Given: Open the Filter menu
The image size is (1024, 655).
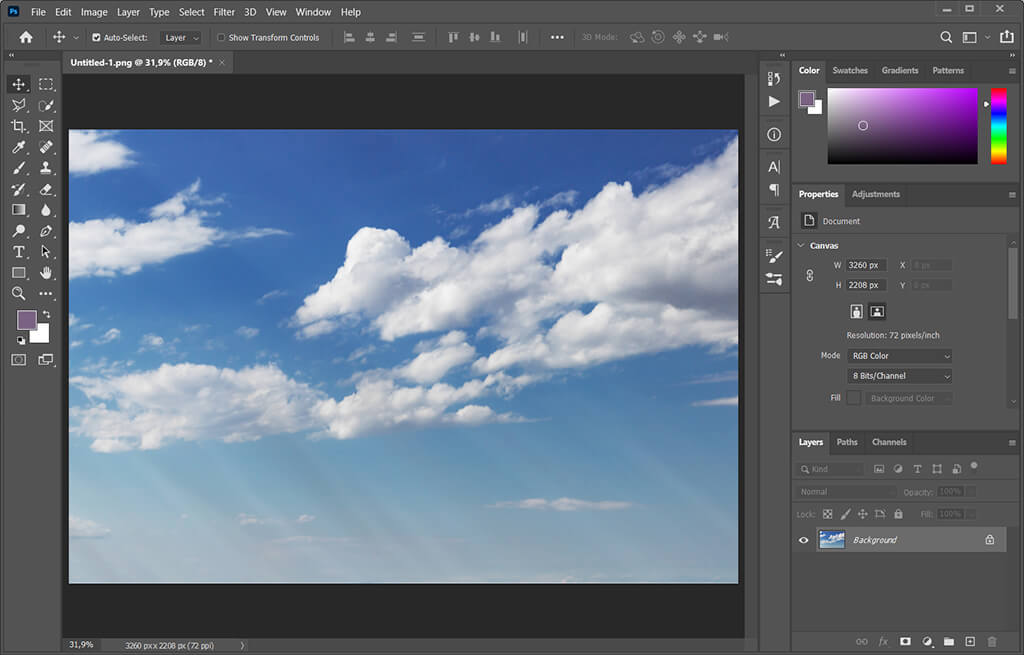Looking at the screenshot, I should coord(224,12).
